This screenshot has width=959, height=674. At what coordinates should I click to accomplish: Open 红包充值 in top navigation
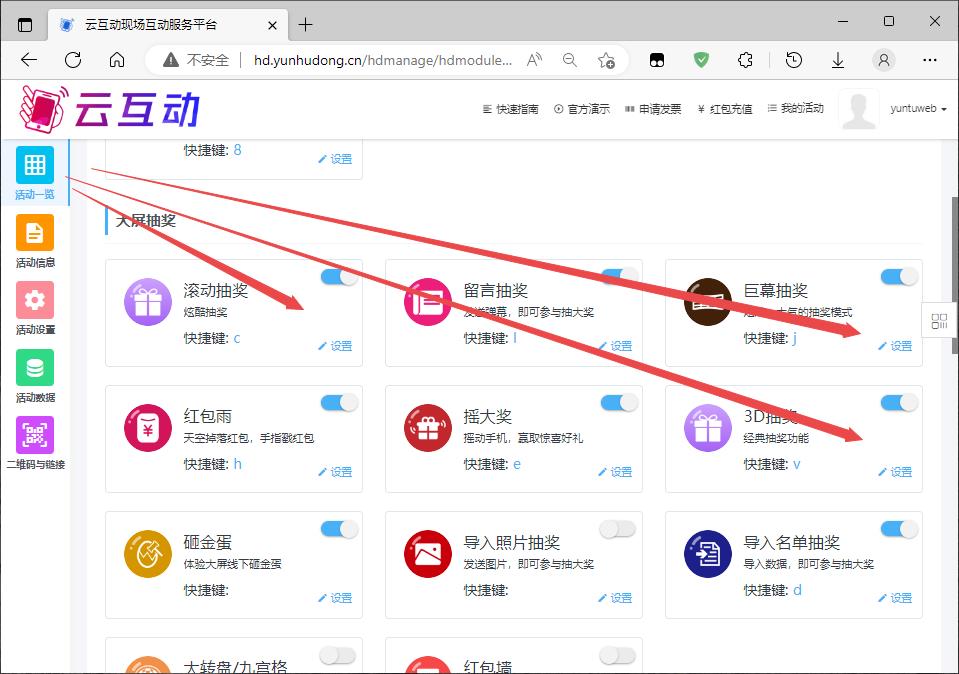click(x=725, y=109)
